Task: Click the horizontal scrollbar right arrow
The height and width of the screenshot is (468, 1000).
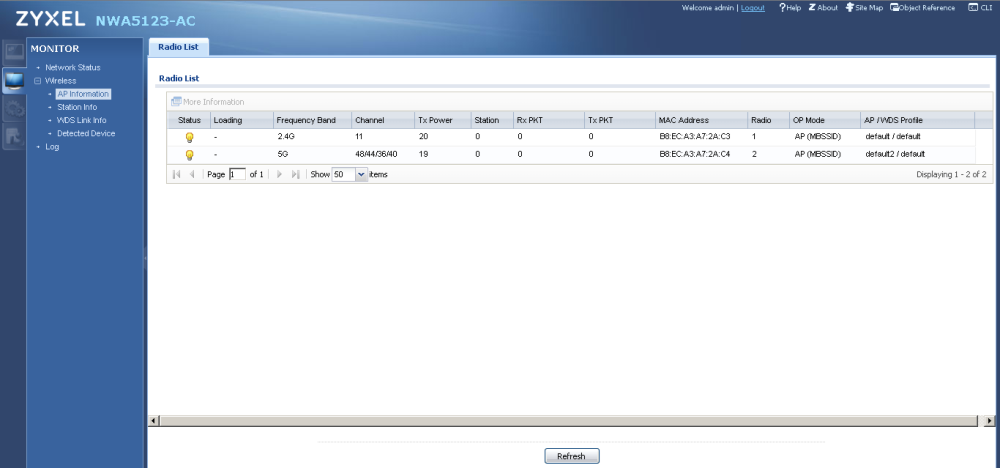Action: coord(989,421)
